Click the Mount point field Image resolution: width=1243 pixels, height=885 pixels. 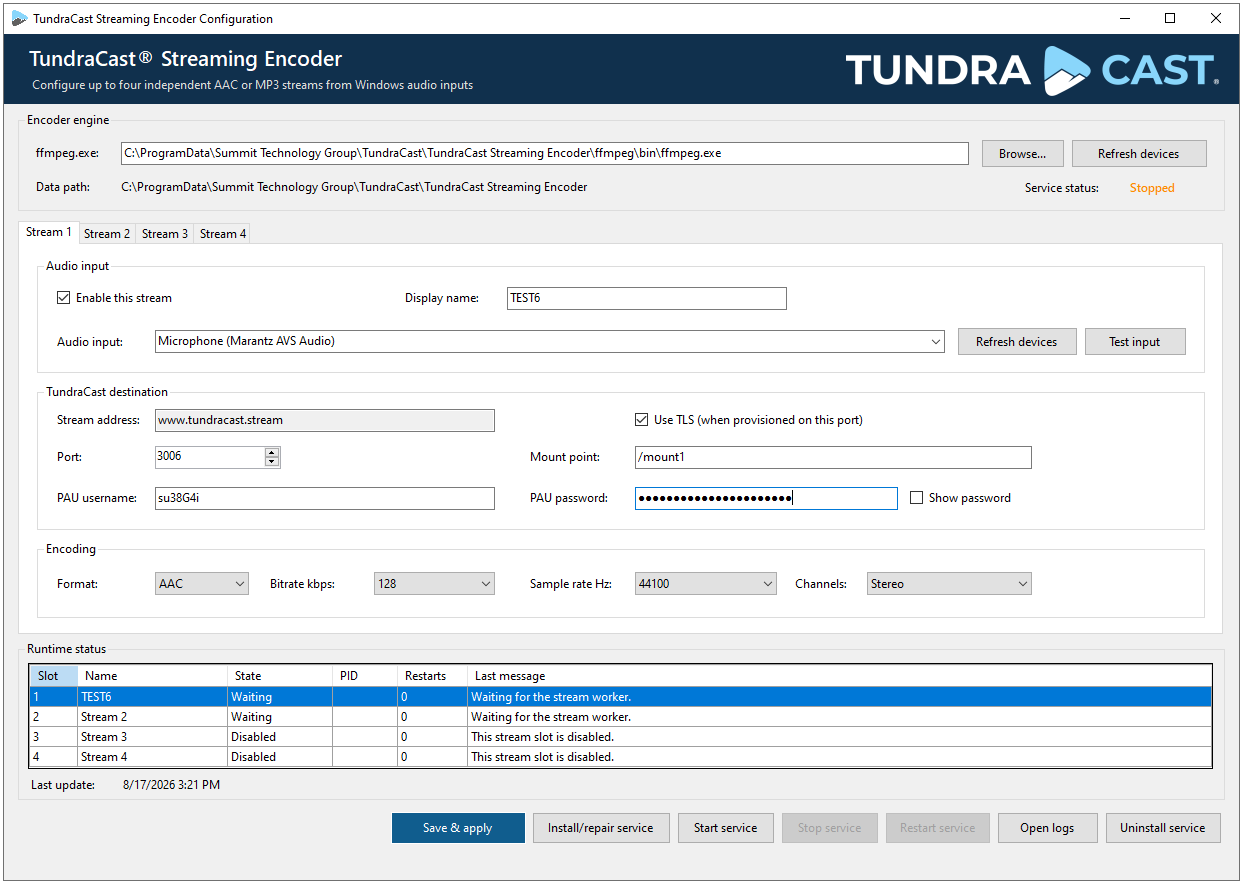click(833, 457)
